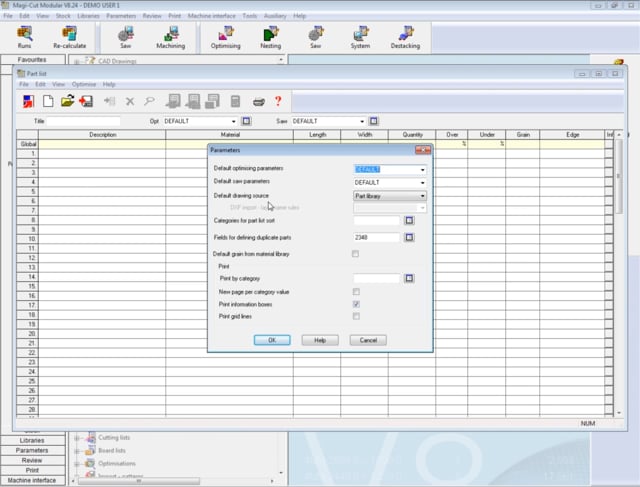The height and width of the screenshot is (487, 640).
Task: Select the Review sidebar button
Action: (x=32, y=460)
